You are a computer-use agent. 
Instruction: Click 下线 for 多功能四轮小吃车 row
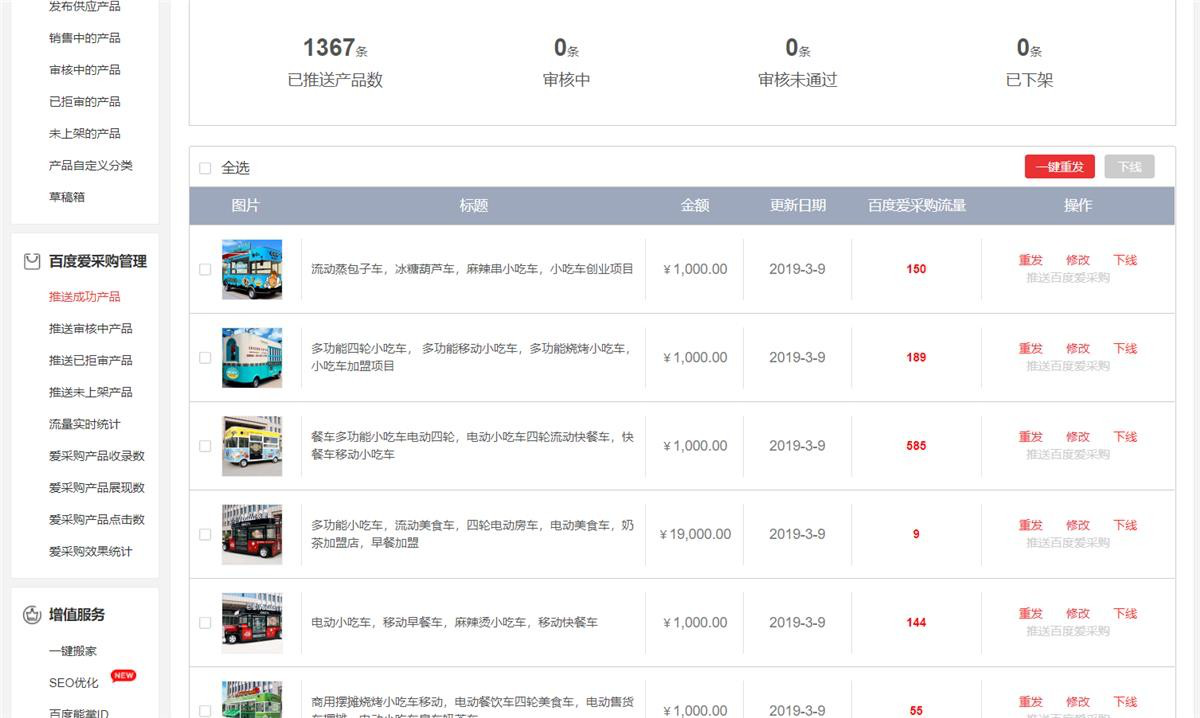click(x=1125, y=349)
